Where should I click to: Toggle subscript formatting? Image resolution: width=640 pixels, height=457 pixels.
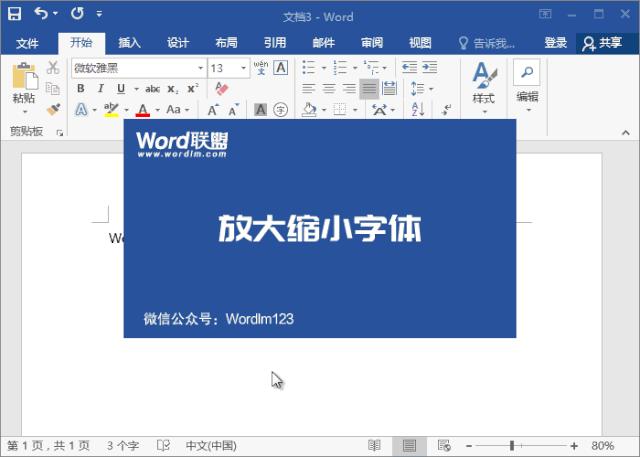(173, 89)
